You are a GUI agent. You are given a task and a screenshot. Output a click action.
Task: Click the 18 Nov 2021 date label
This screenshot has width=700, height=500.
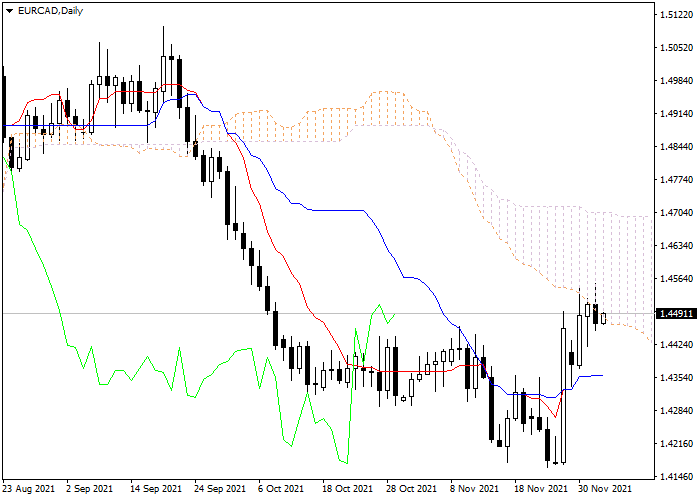[x=540, y=489]
